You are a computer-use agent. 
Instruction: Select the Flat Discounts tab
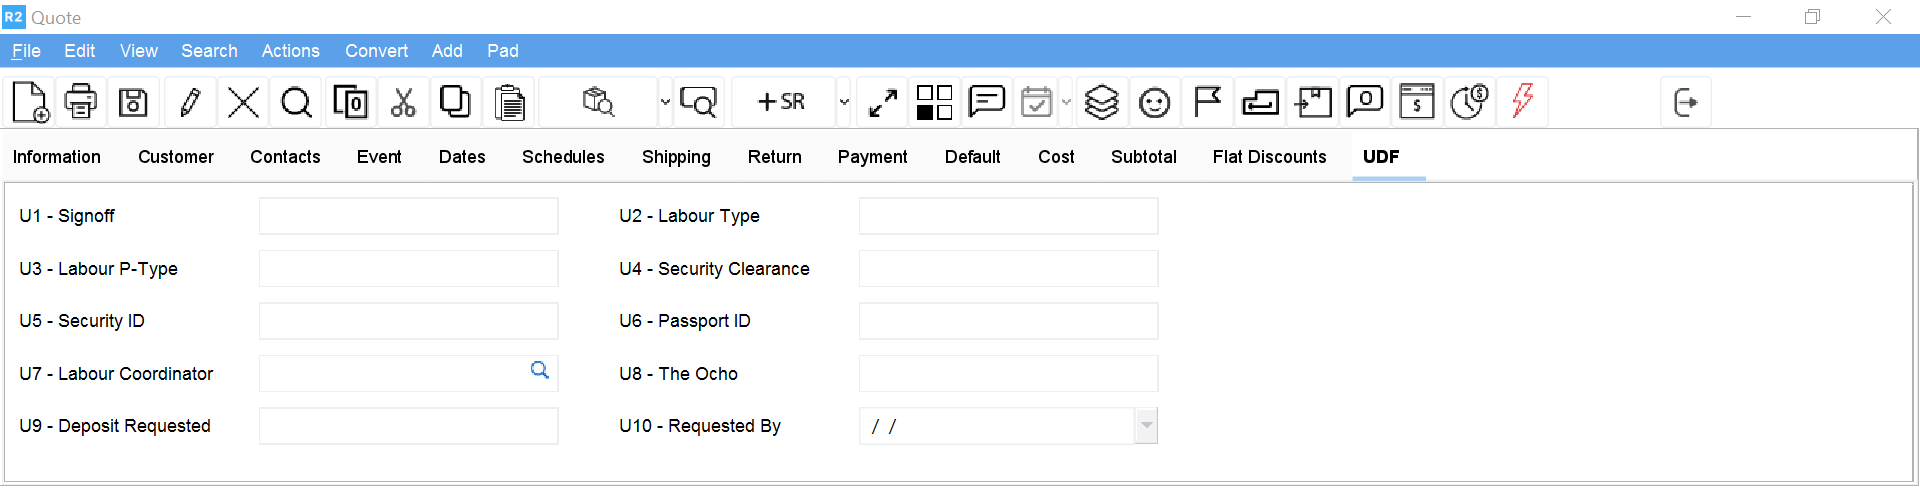tap(1269, 157)
